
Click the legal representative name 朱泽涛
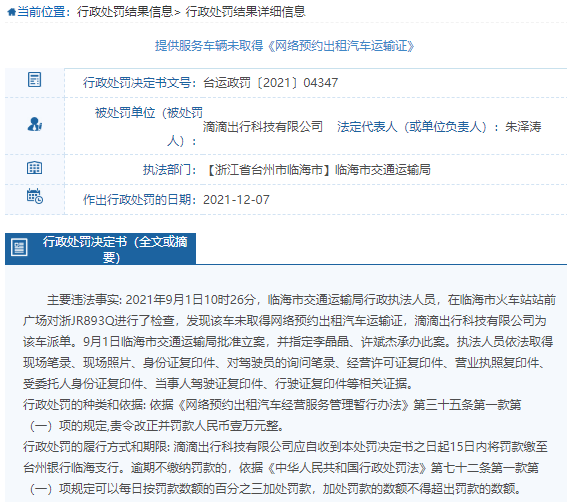pos(523,127)
